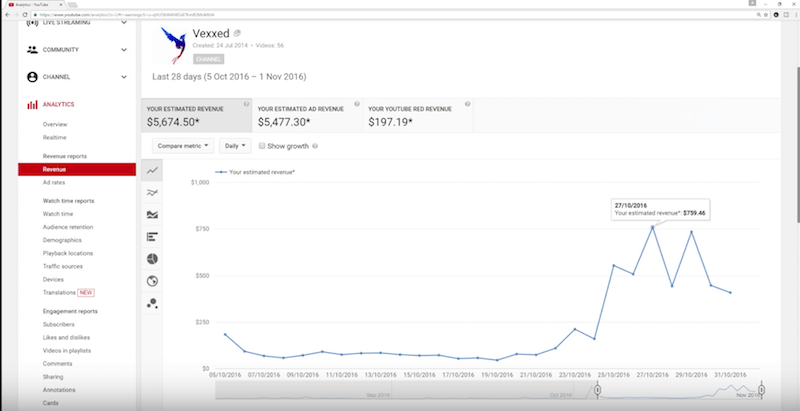Image resolution: width=800 pixels, height=411 pixels.
Task: Open the Analytics - YouTube browser tab
Action: [x=35, y=4]
